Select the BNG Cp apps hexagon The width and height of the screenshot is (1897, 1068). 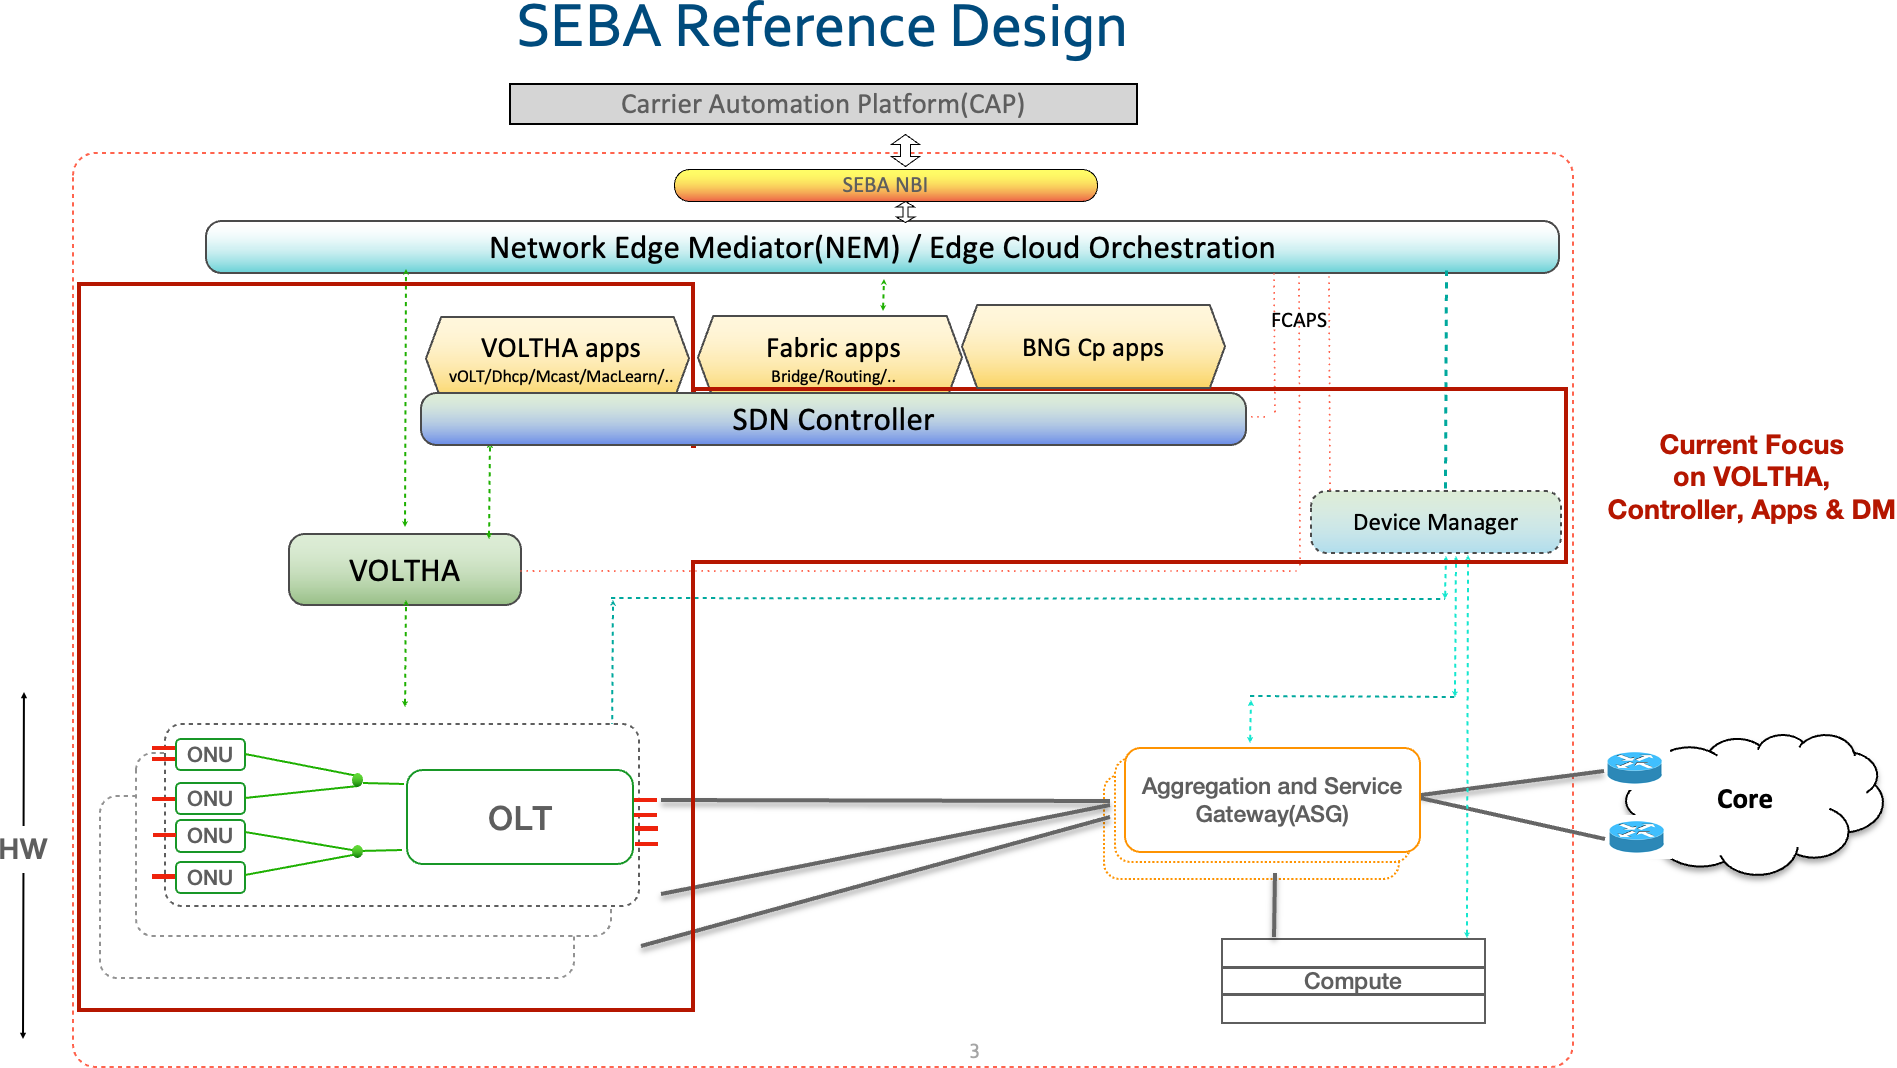(1092, 347)
